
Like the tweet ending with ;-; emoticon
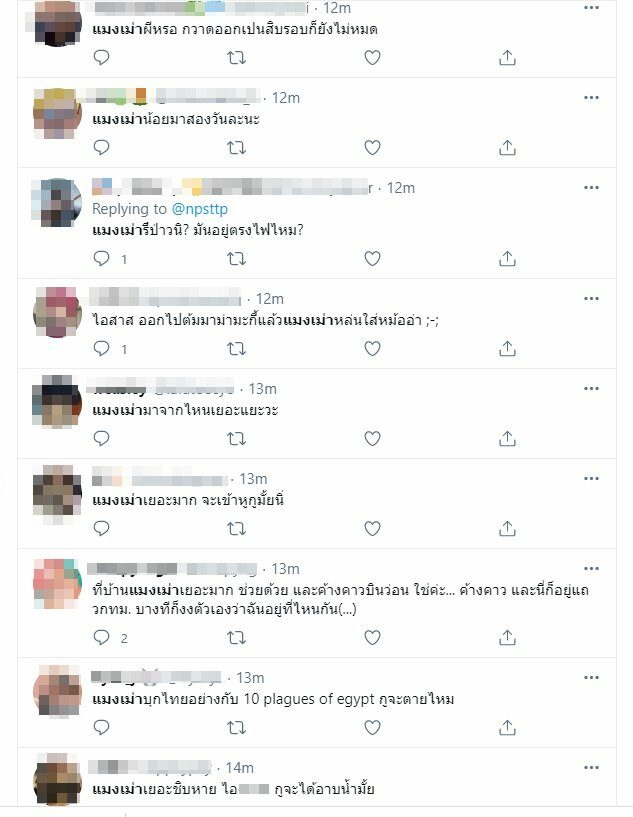pyautogui.click(x=372, y=349)
